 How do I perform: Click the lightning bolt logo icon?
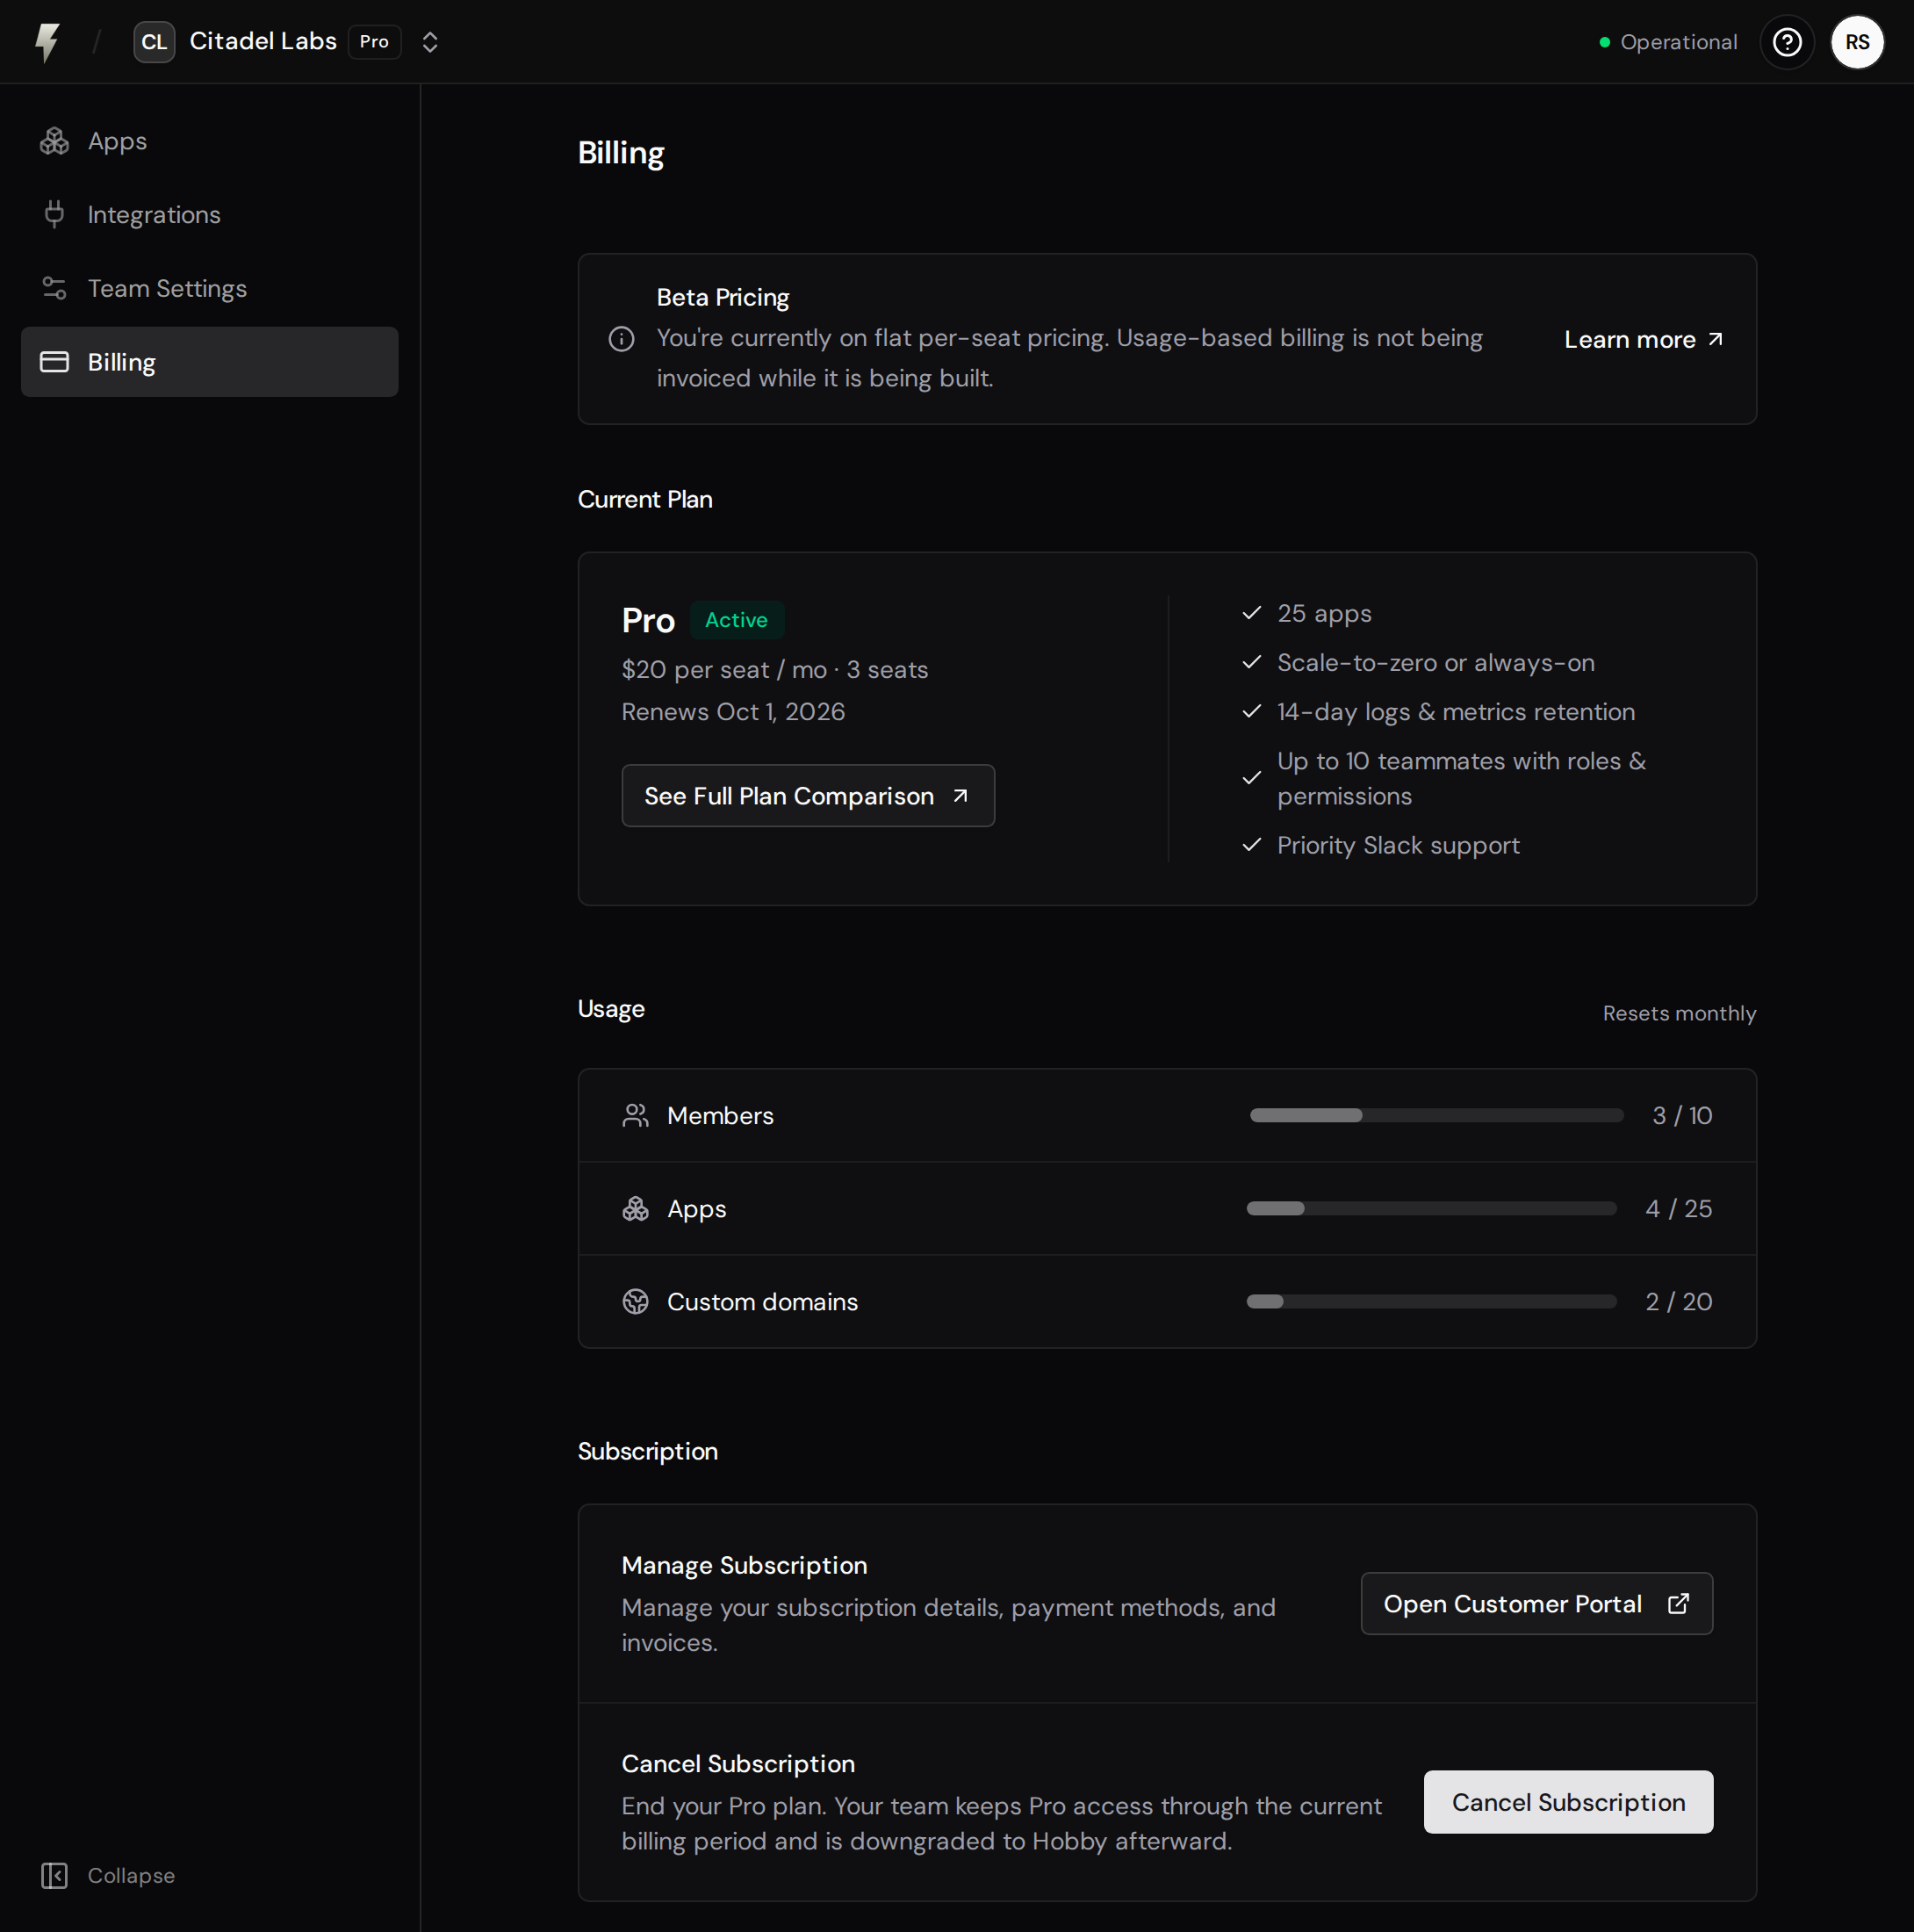[47, 42]
